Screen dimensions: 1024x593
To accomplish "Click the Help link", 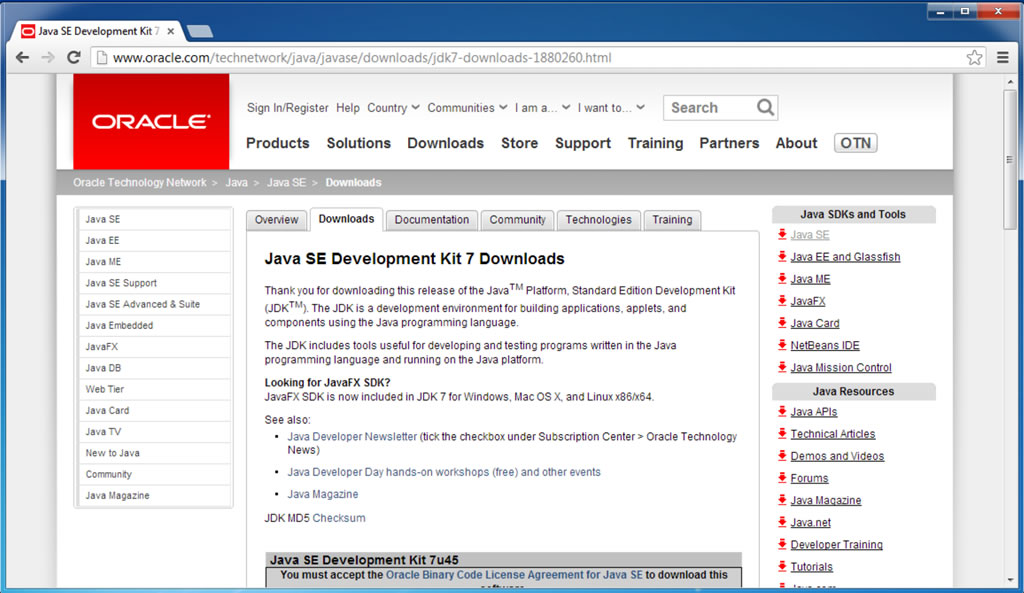I will coord(347,108).
